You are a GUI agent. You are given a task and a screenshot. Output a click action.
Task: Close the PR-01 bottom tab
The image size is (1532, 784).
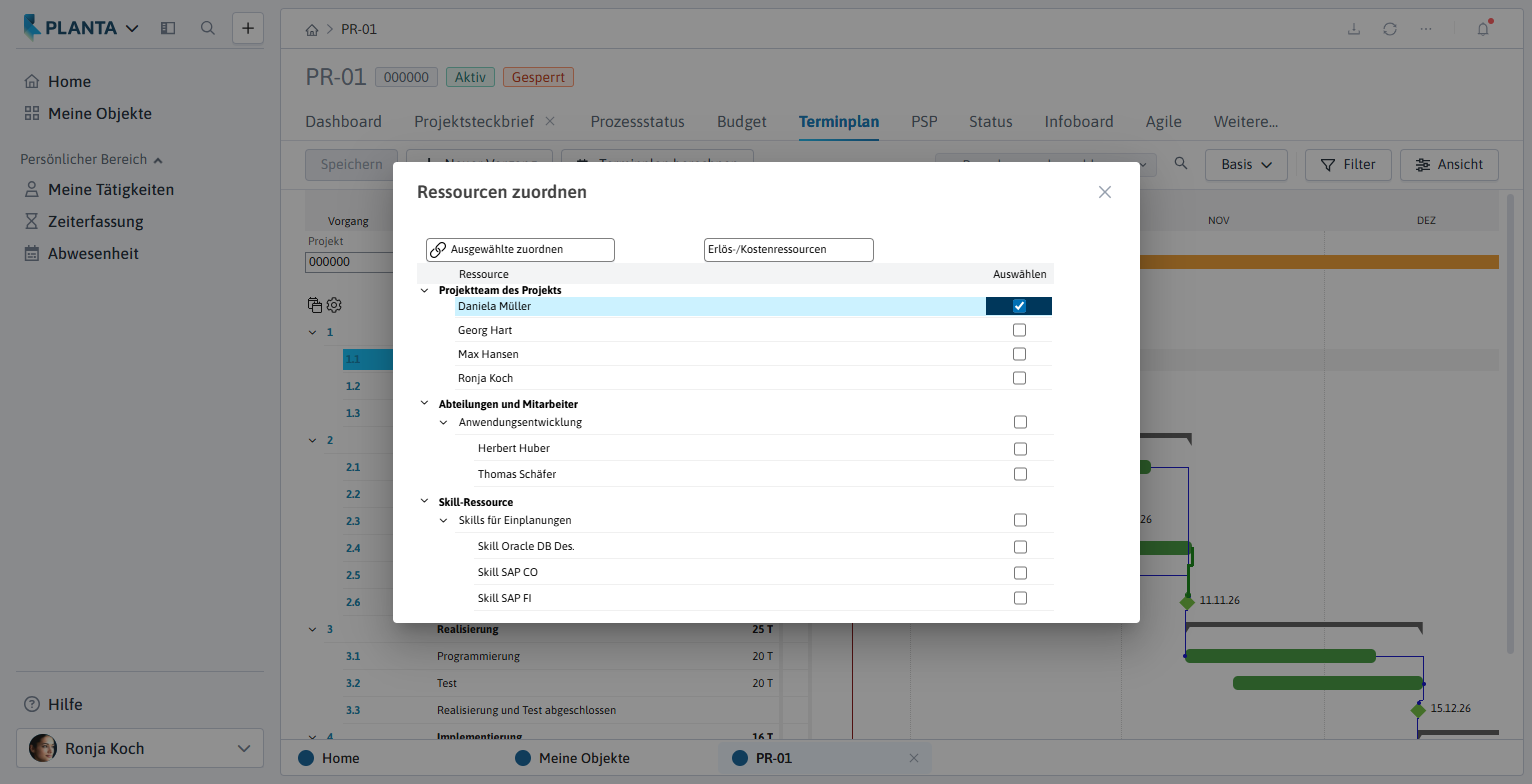tap(913, 758)
